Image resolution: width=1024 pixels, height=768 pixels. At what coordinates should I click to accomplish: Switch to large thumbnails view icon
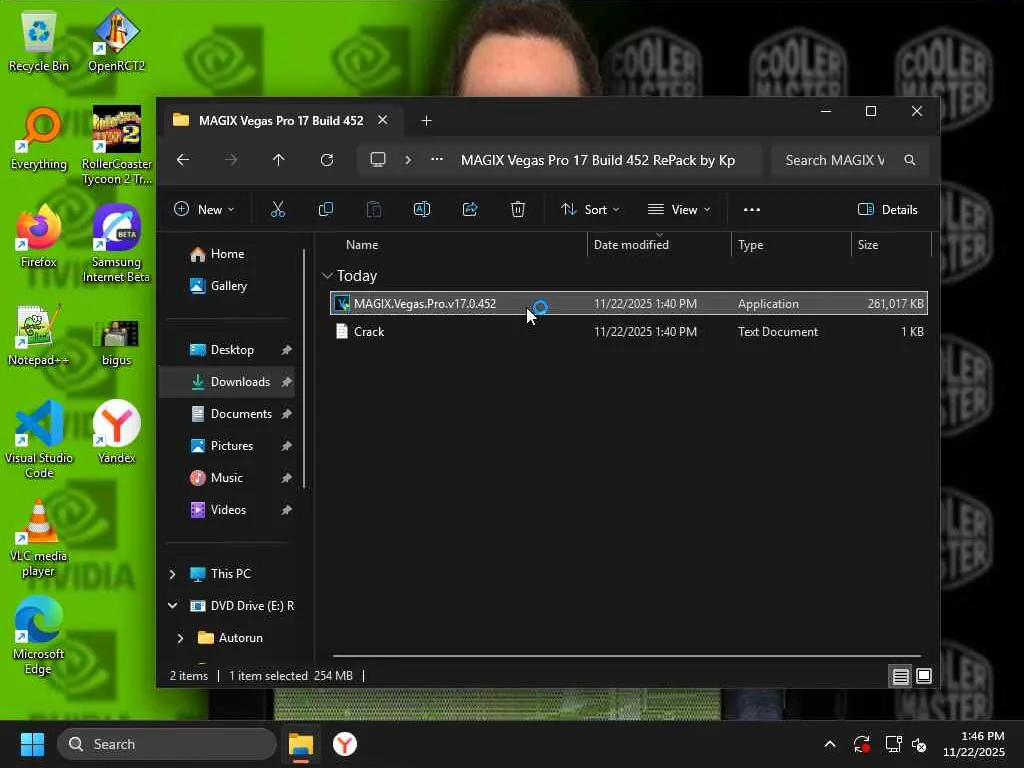tap(923, 676)
